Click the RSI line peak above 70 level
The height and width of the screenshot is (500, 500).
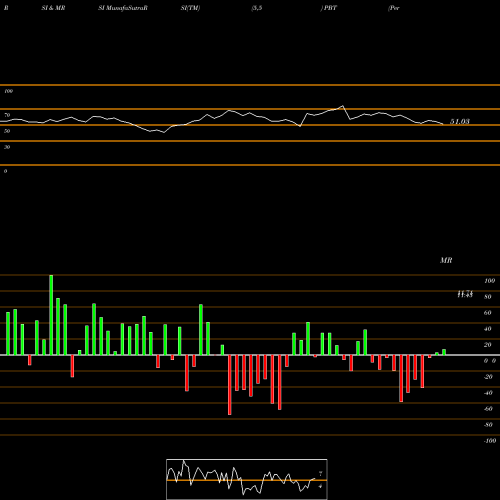[342, 106]
